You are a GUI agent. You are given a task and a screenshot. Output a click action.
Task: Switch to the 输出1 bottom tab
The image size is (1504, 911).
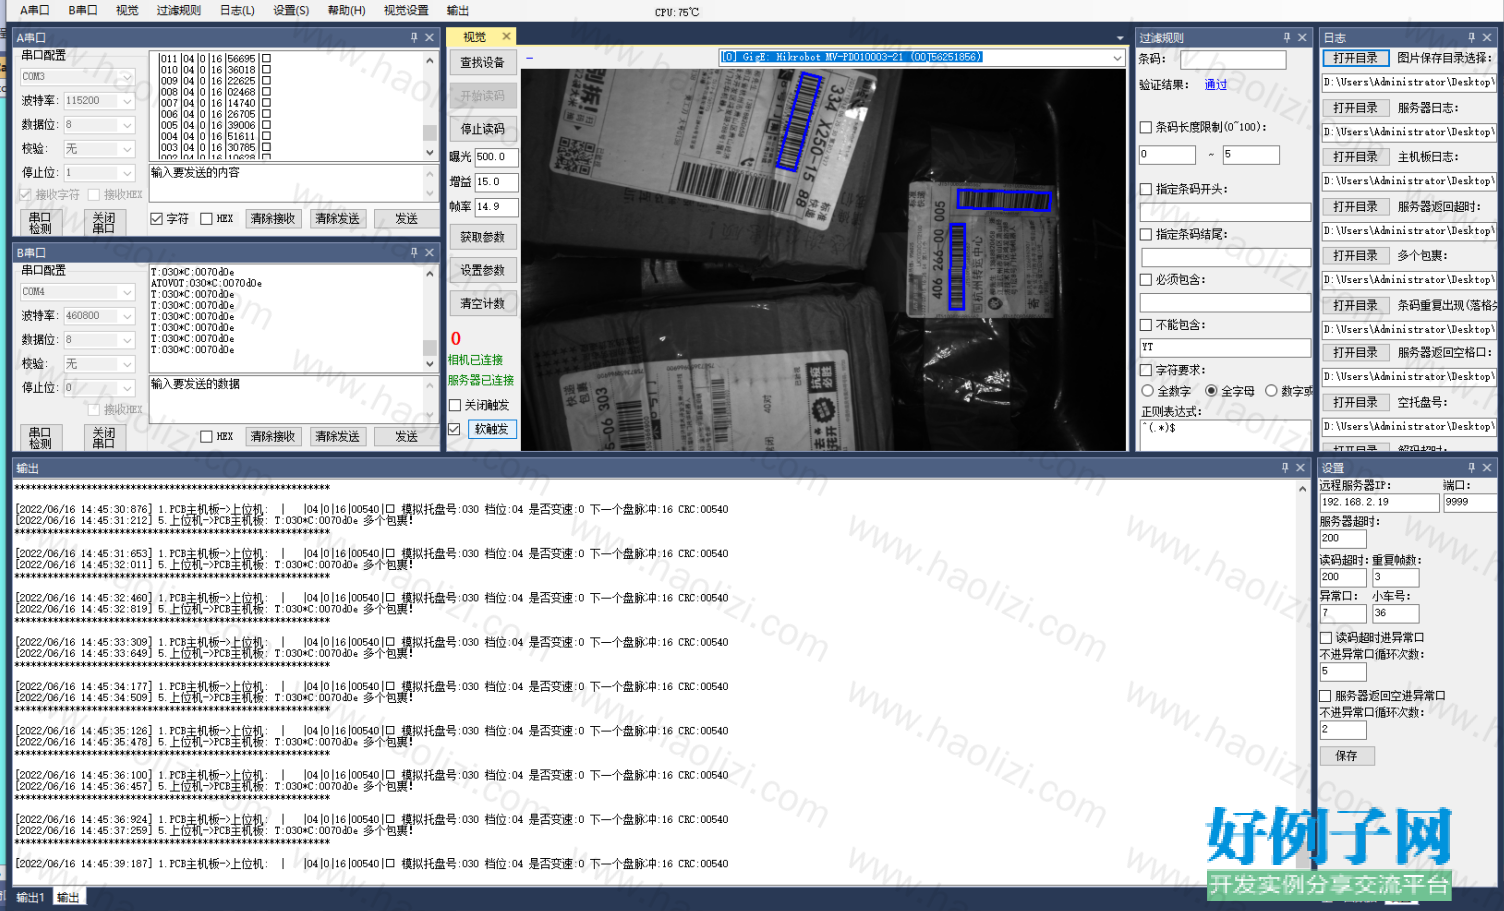click(x=30, y=897)
